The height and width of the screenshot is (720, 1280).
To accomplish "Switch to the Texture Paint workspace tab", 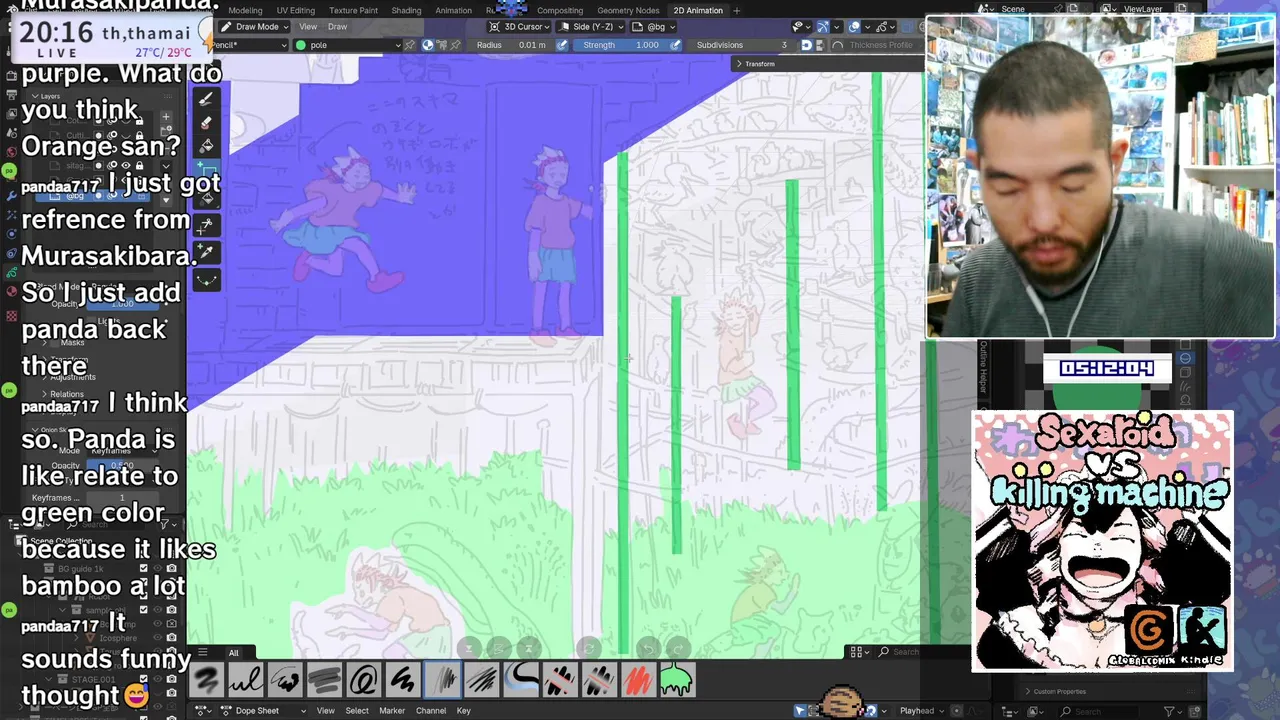I will pos(353,11).
